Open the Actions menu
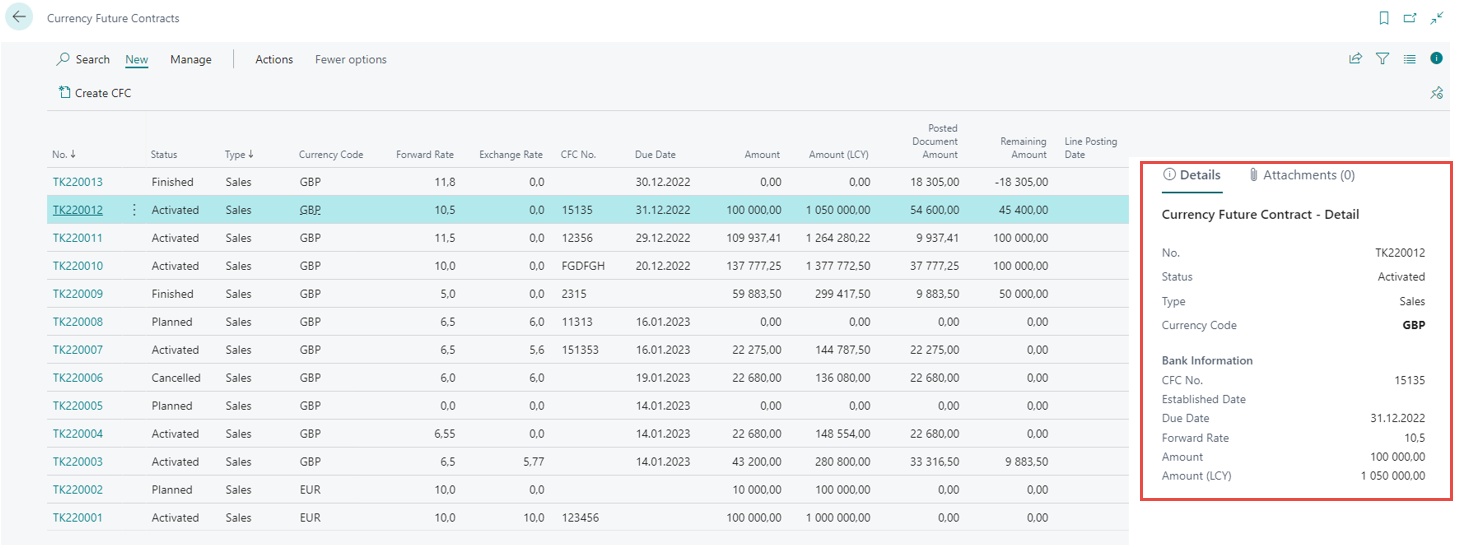 273,60
